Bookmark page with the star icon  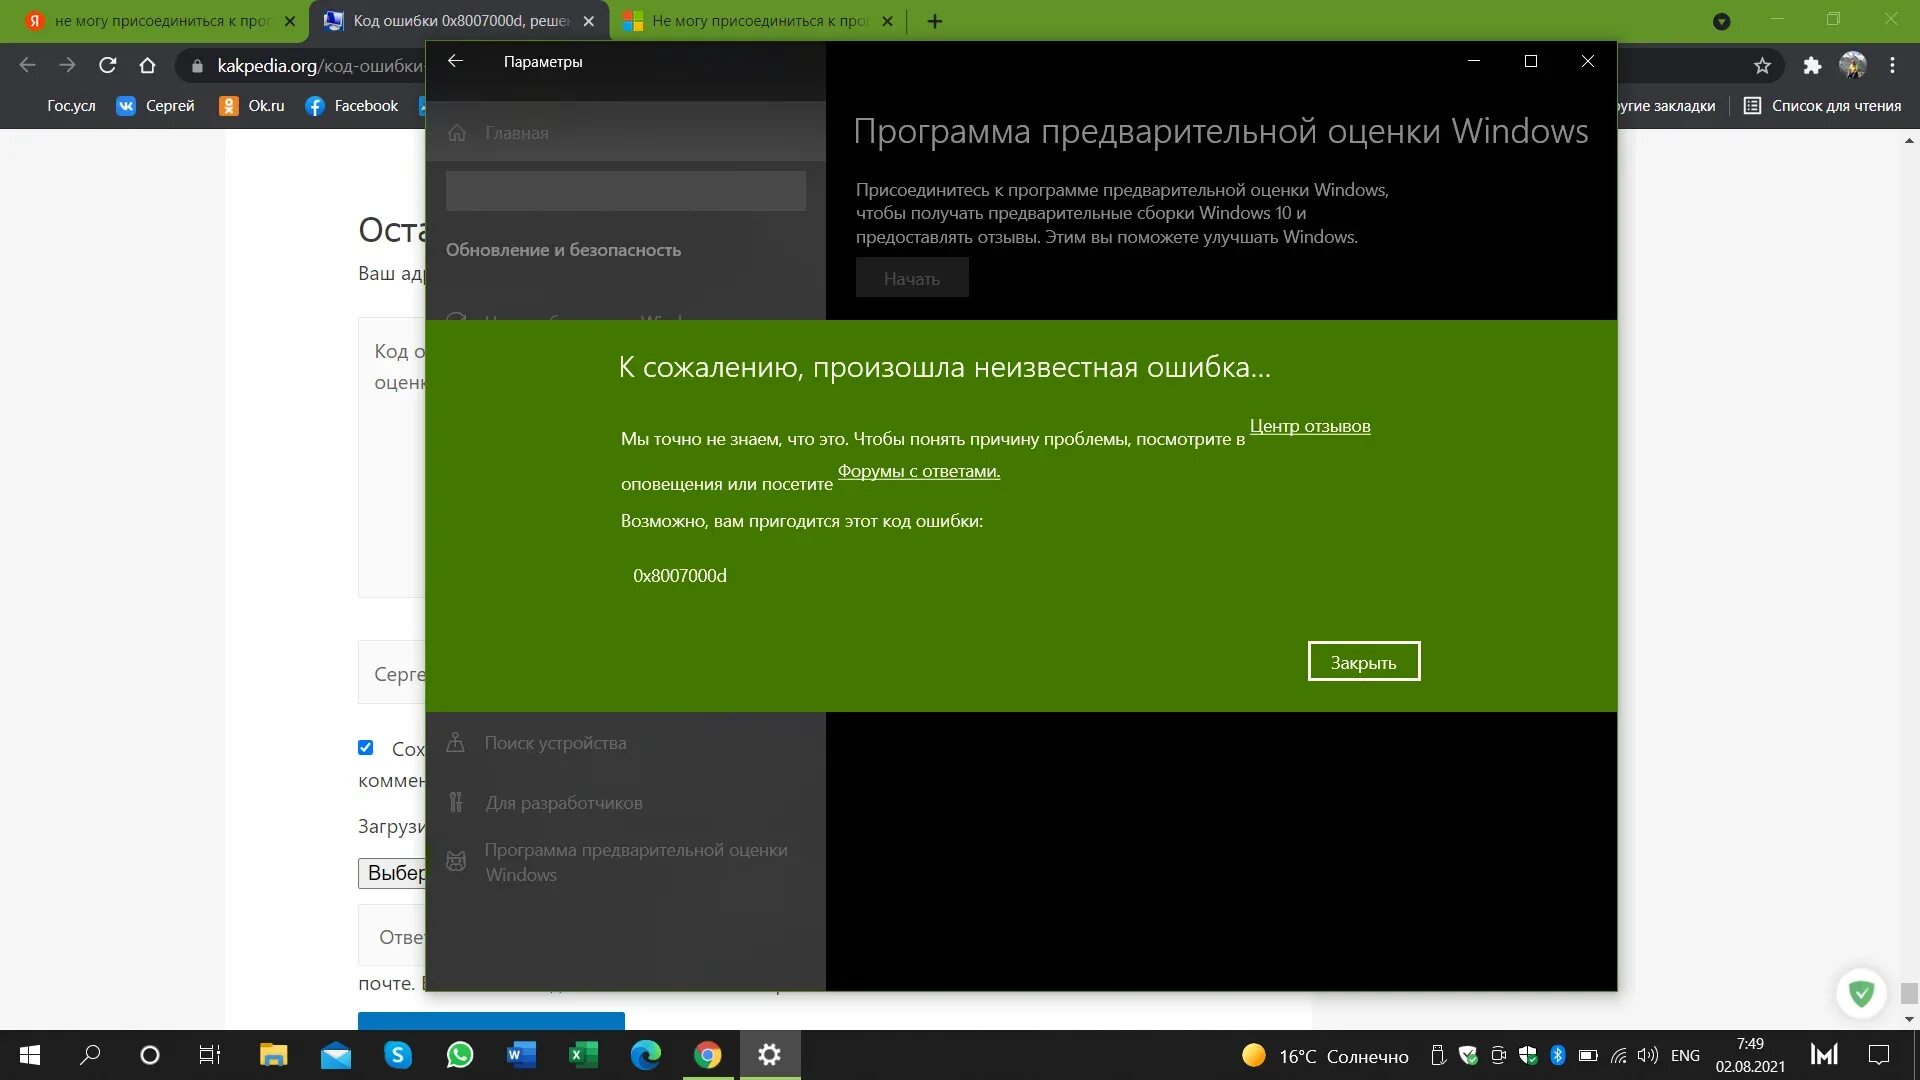[1762, 66]
